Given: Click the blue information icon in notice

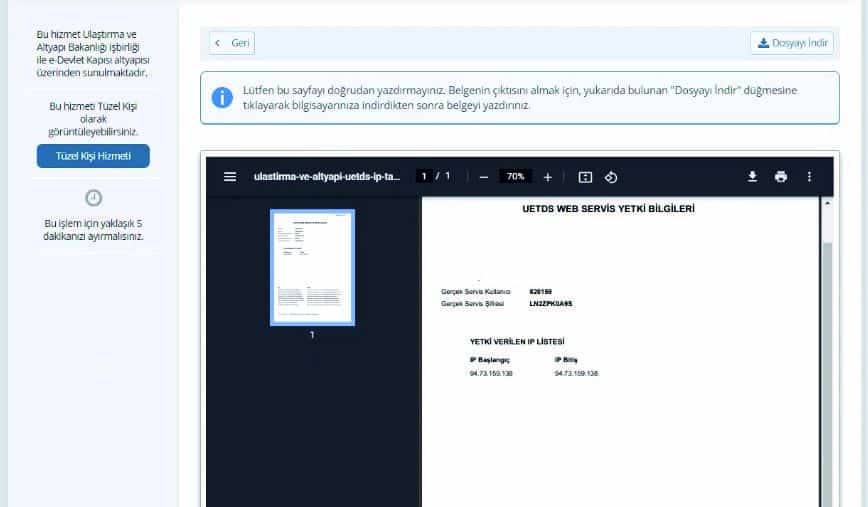Looking at the screenshot, I should [222, 97].
